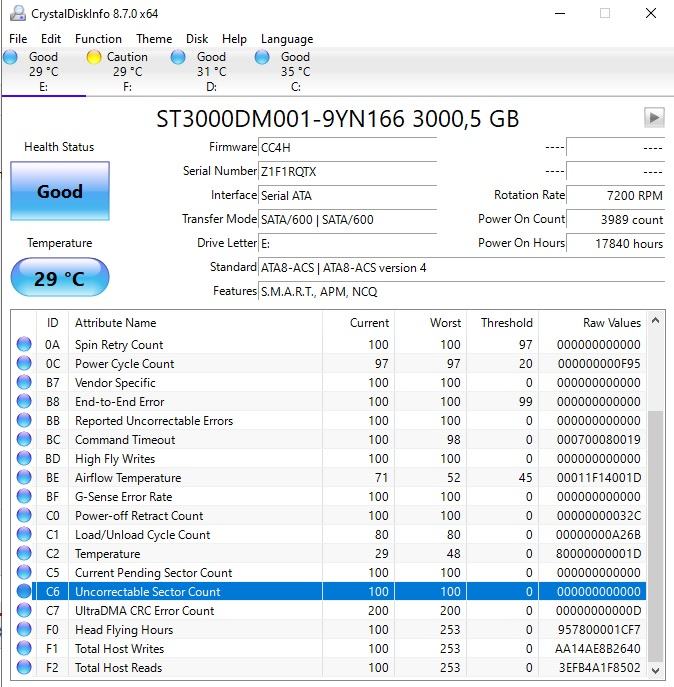Click scroll up arrow of attribute list
Image resolution: width=674 pixels, height=687 pixels.
tap(655, 321)
